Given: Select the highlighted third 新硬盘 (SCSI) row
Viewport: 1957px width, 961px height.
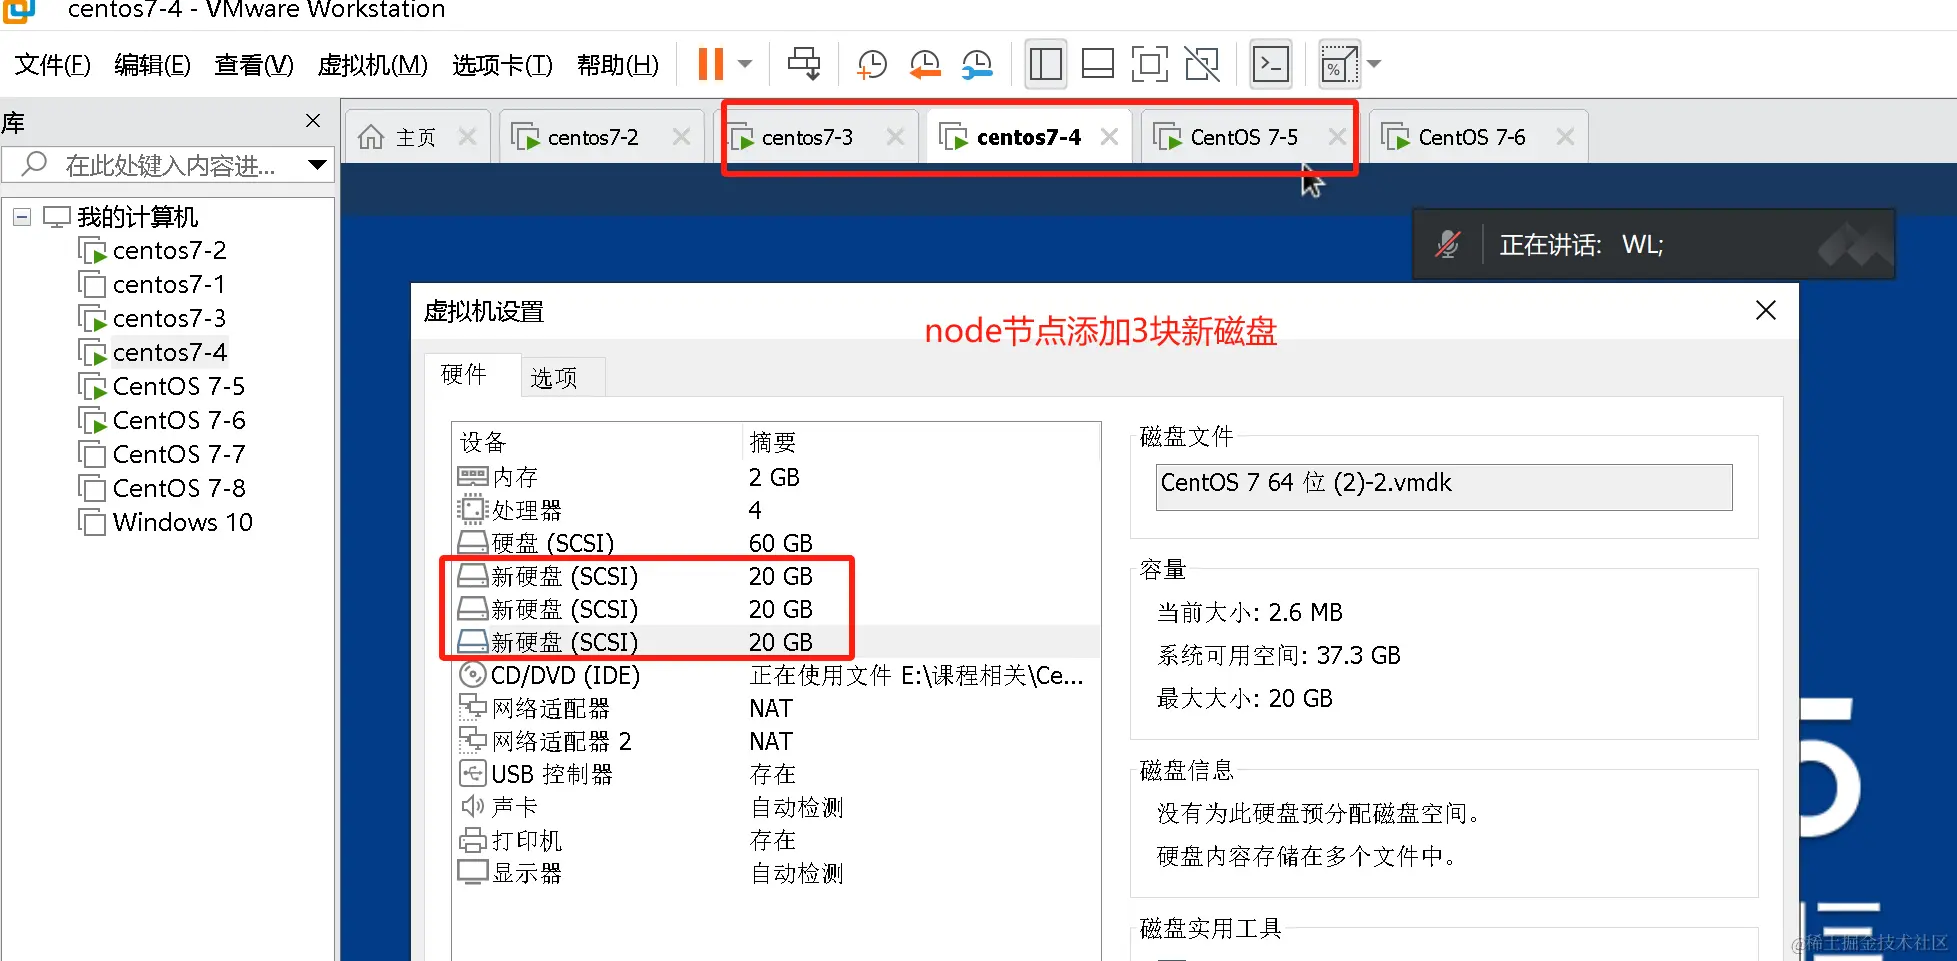Looking at the screenshot, I should coord(776,642).
